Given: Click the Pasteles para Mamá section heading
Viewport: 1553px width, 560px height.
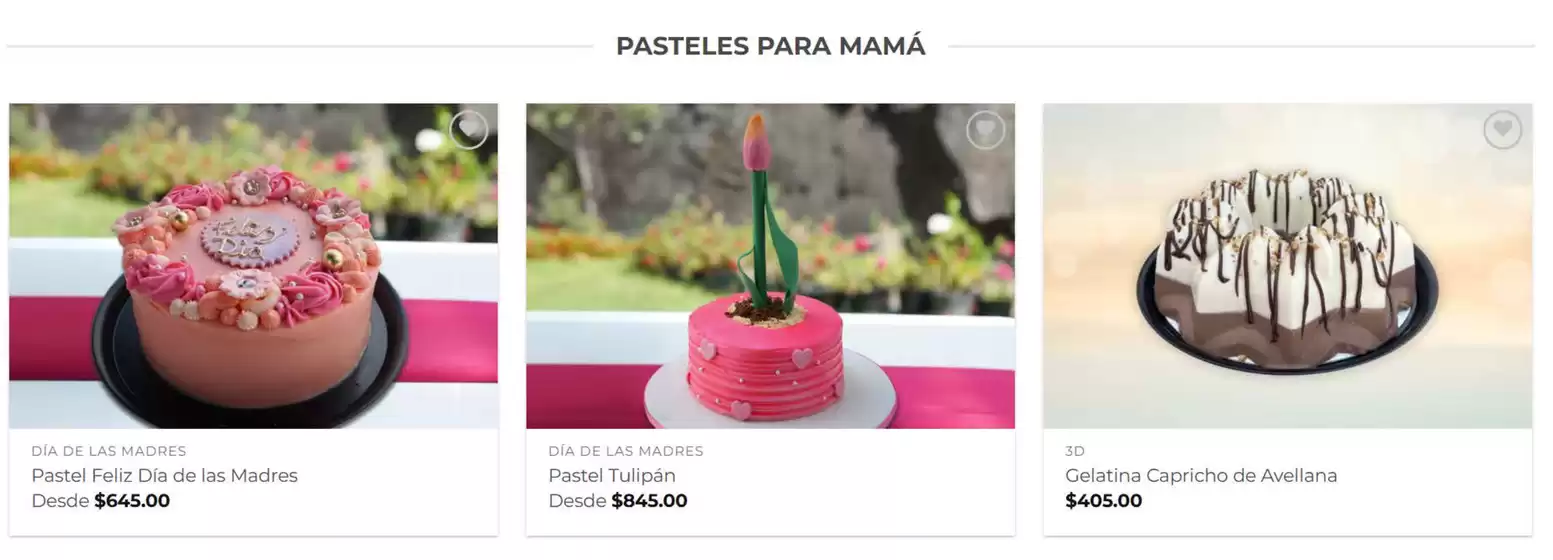Looking at the screenshot, I should tap(770, 46).
